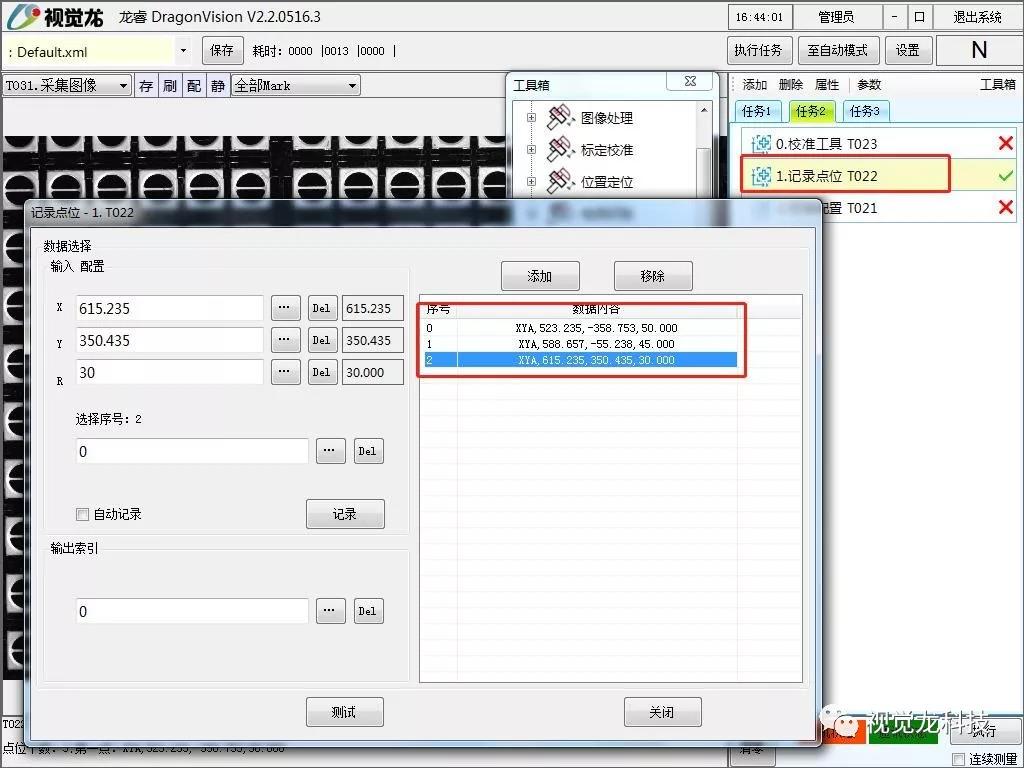Screen dimensions: 1024x768
Task: Click the red X beside 校准工具 T023
Action: pos(1005,143)
